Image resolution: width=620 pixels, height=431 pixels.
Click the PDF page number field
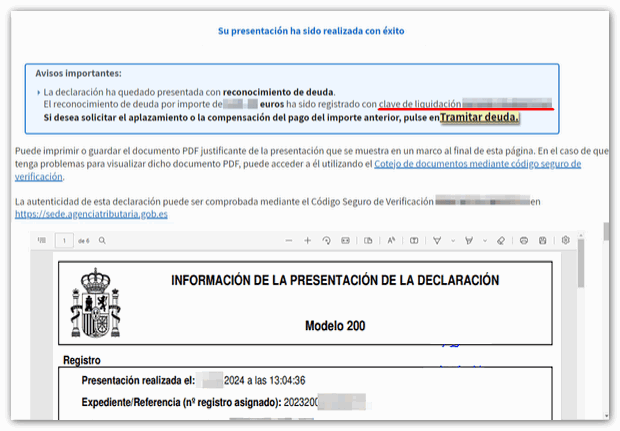coord(66,241)
